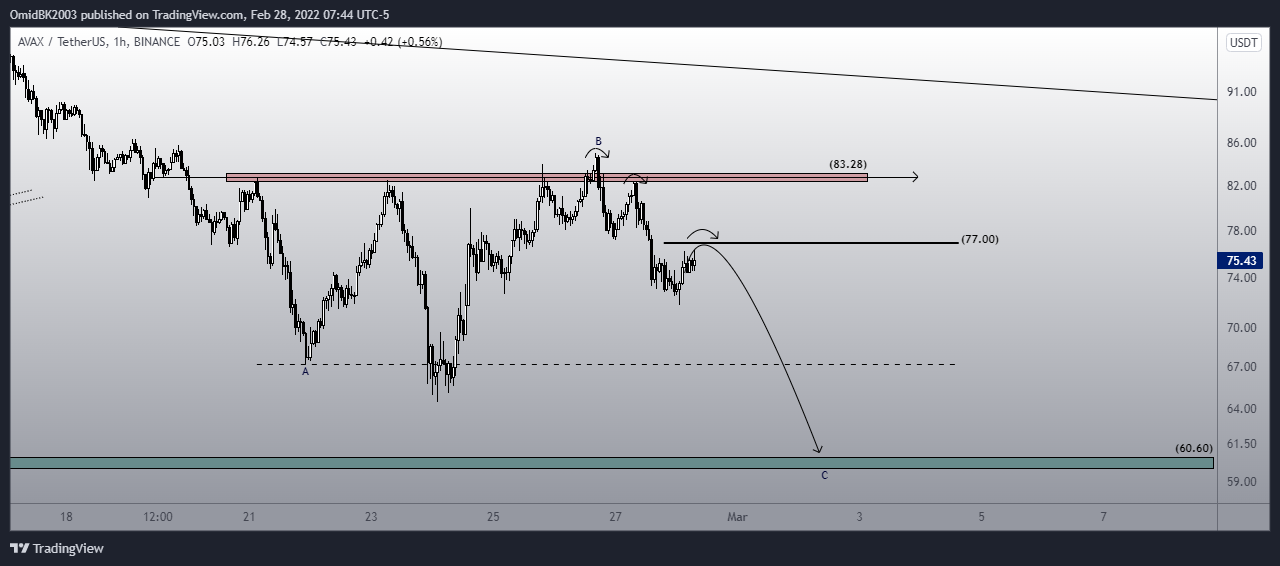Click the TradingView logo at bottom left

coord(57,548)
